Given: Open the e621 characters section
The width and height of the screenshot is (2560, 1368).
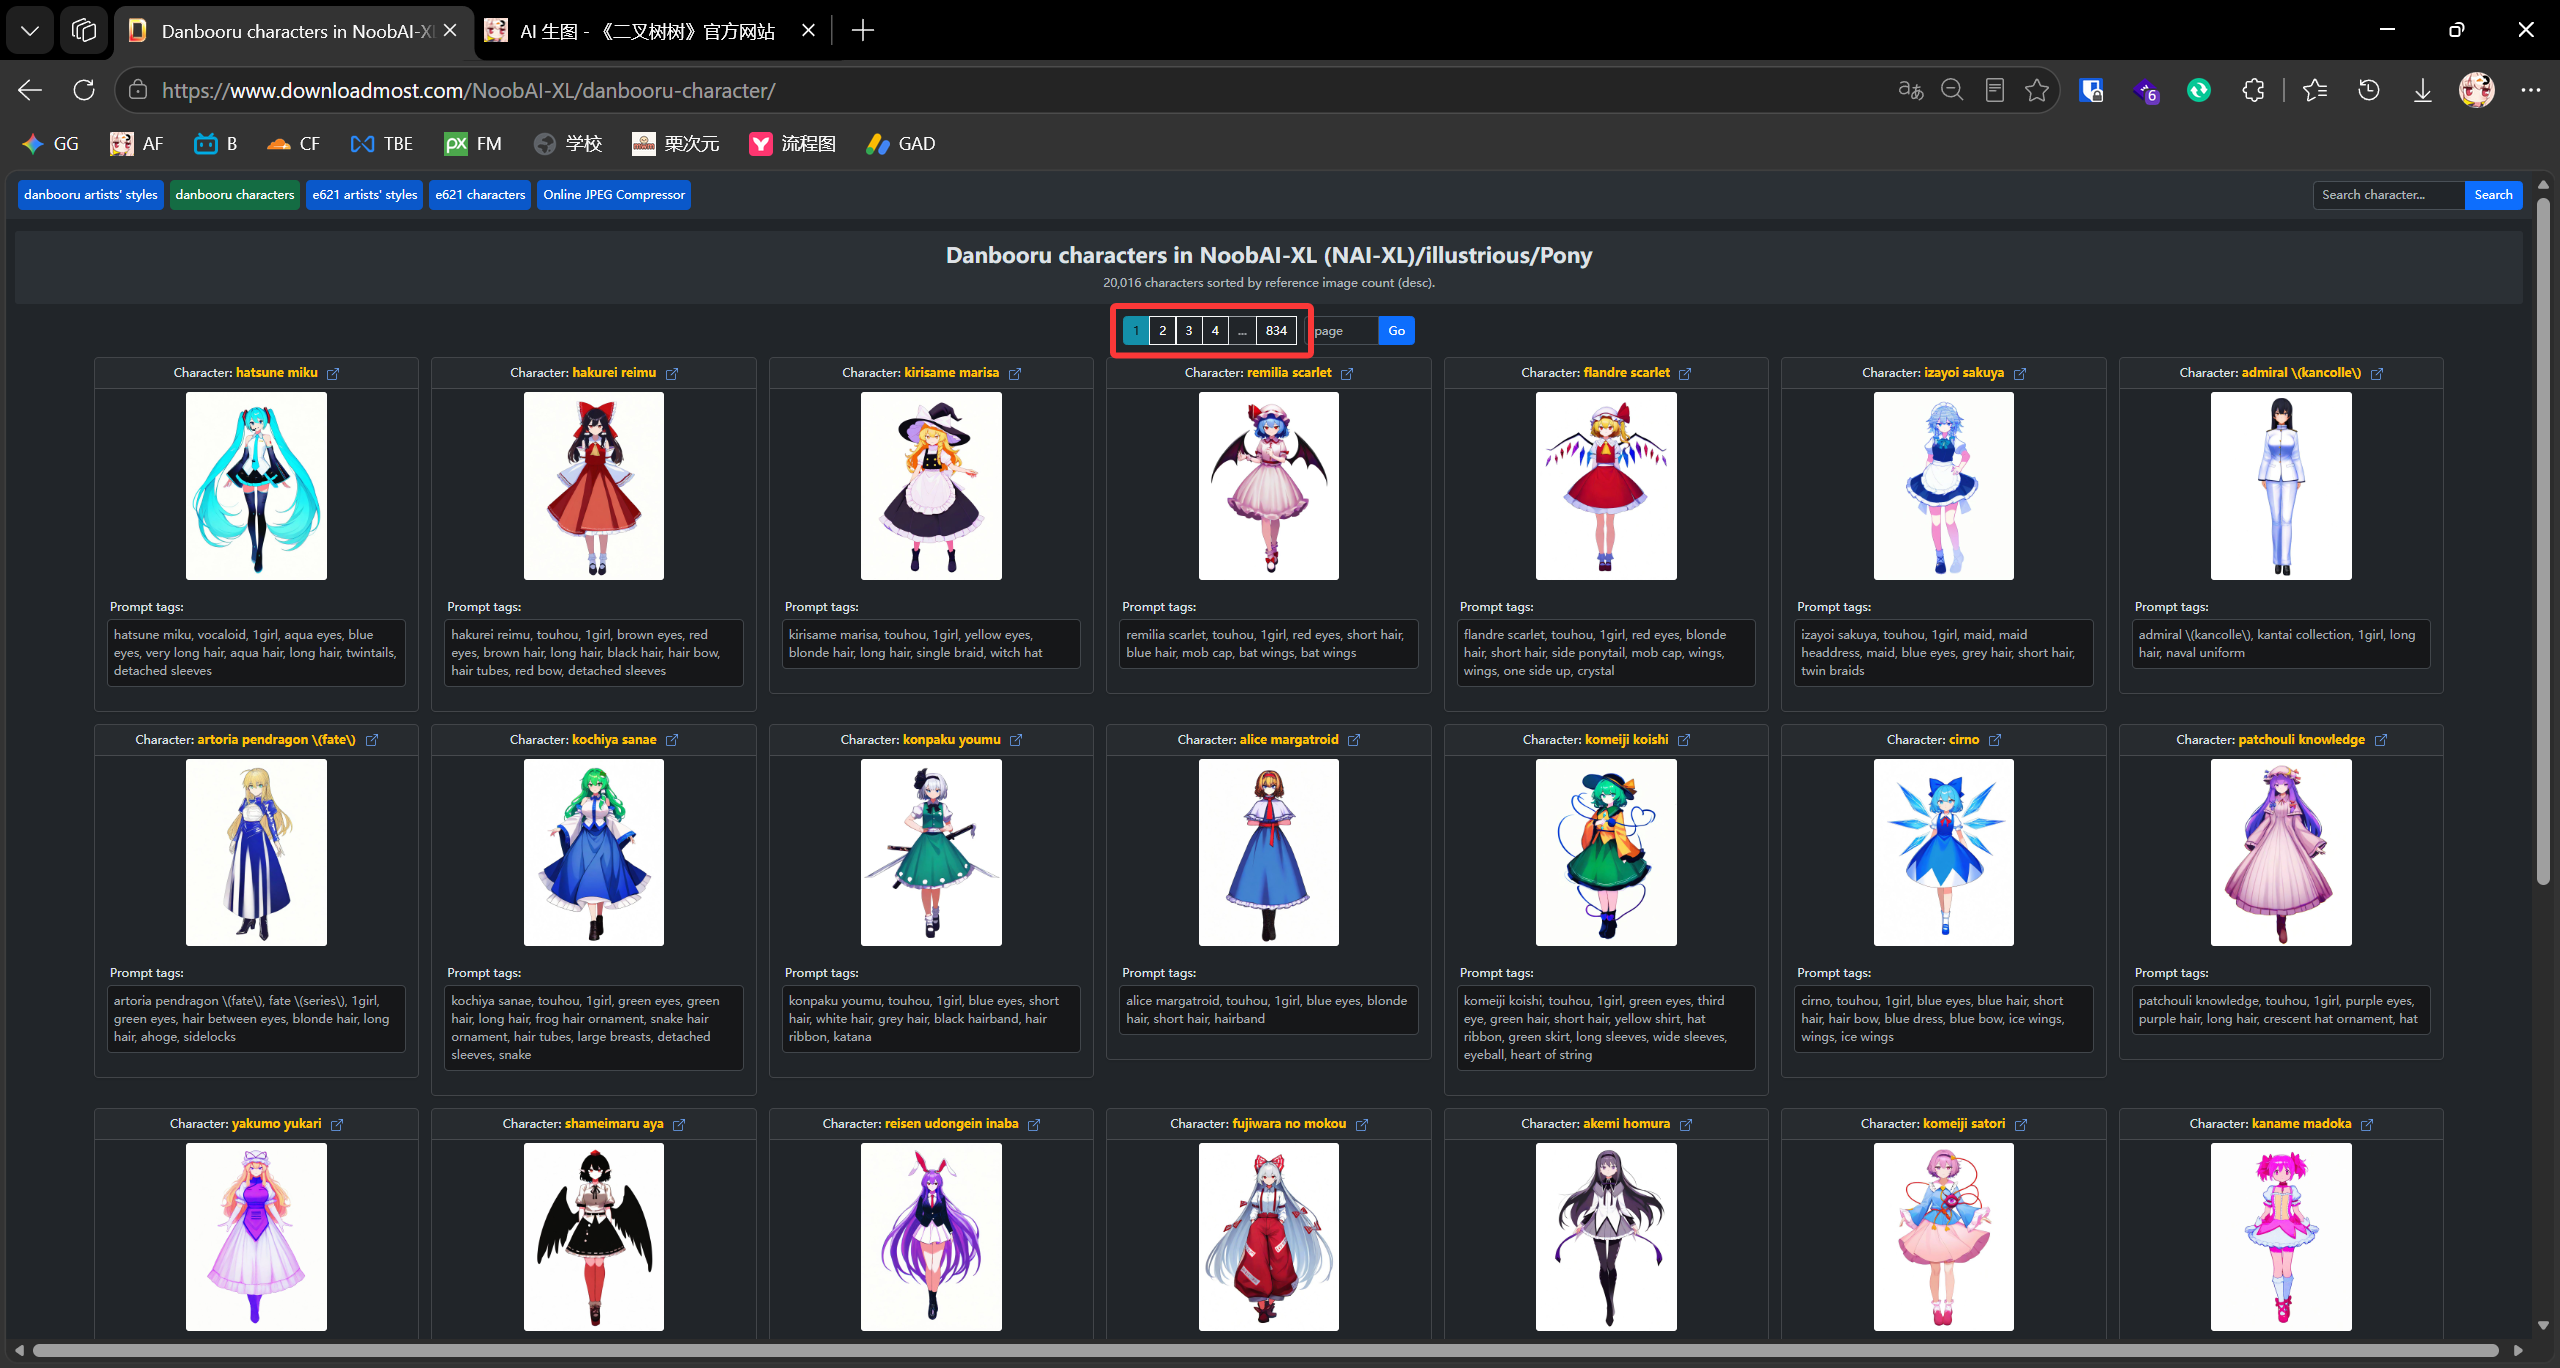Looking at the screenshot, I should click(480, 195).
